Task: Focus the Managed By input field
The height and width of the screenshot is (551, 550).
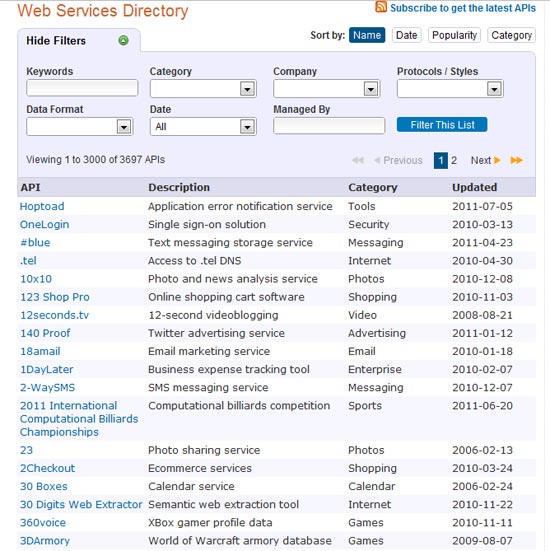Action: click(329, 126)
